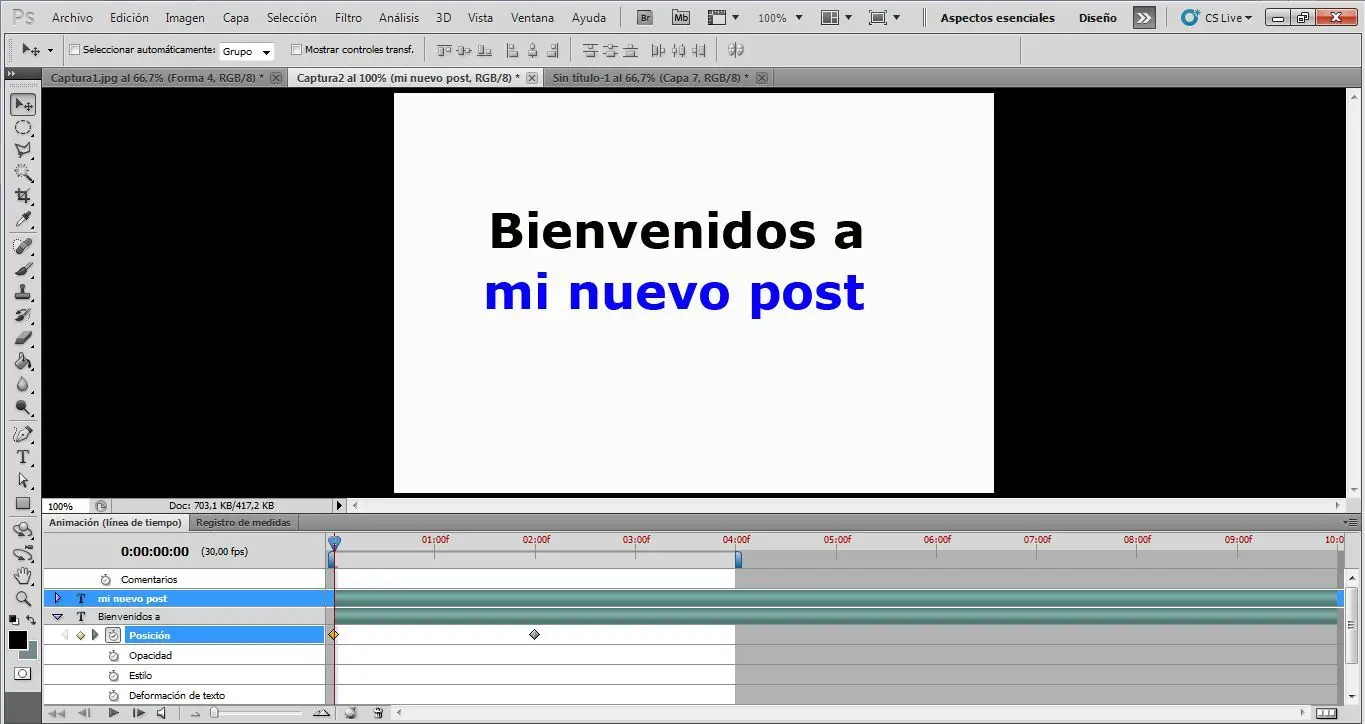Go to first frame of the timeline

click(x=57, y=713)
